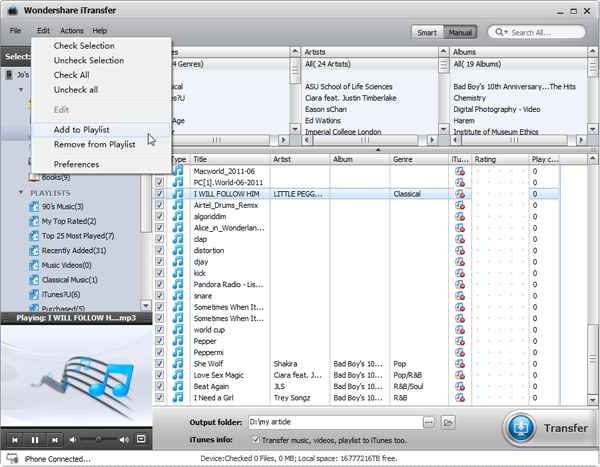Toggle checkbox for I Need a Girl
Image resolution: width=600 pixels, height=467 pixels.
(x=160, y=398)
